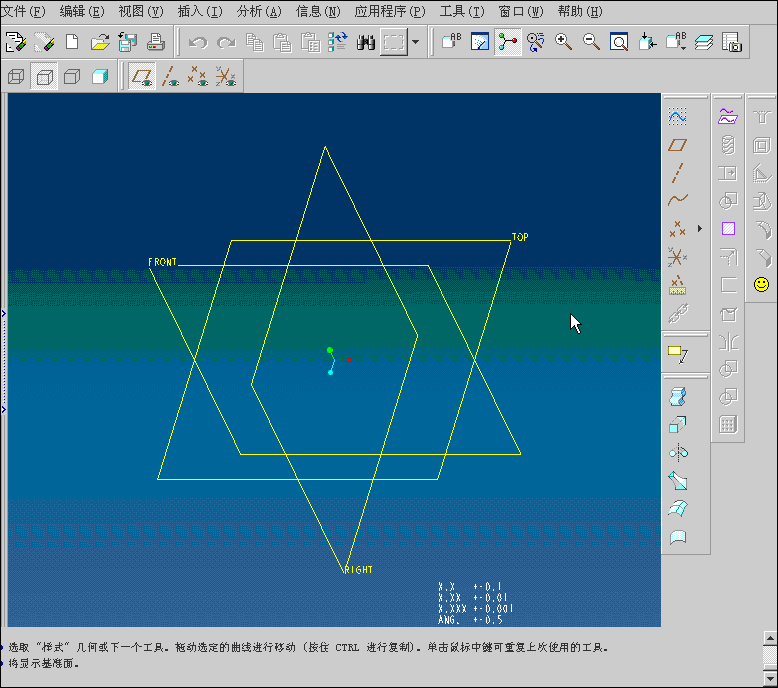Select the Datum Point tool
Screen dimensions: 778x688
pos(677,229)
